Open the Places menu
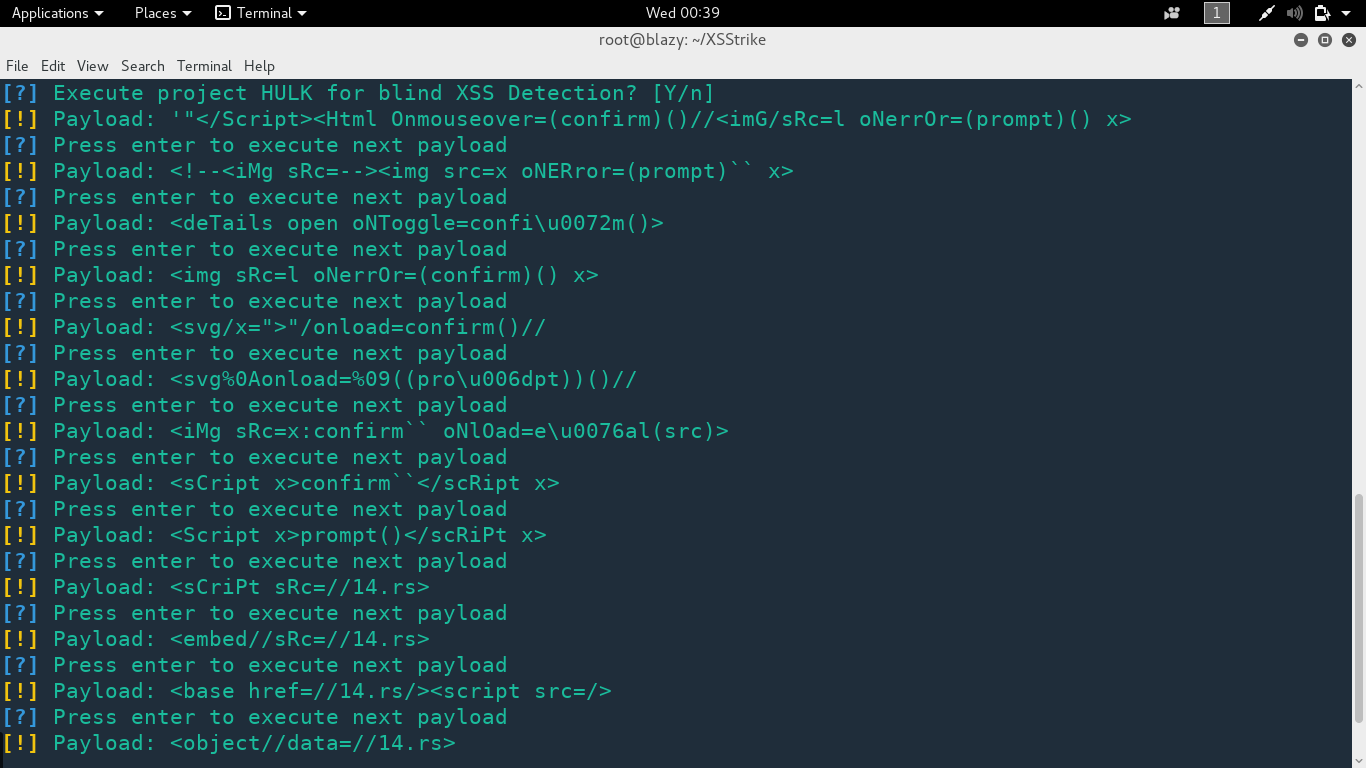The height and width of the screenshot is (768, 1366). click(163, 13)
